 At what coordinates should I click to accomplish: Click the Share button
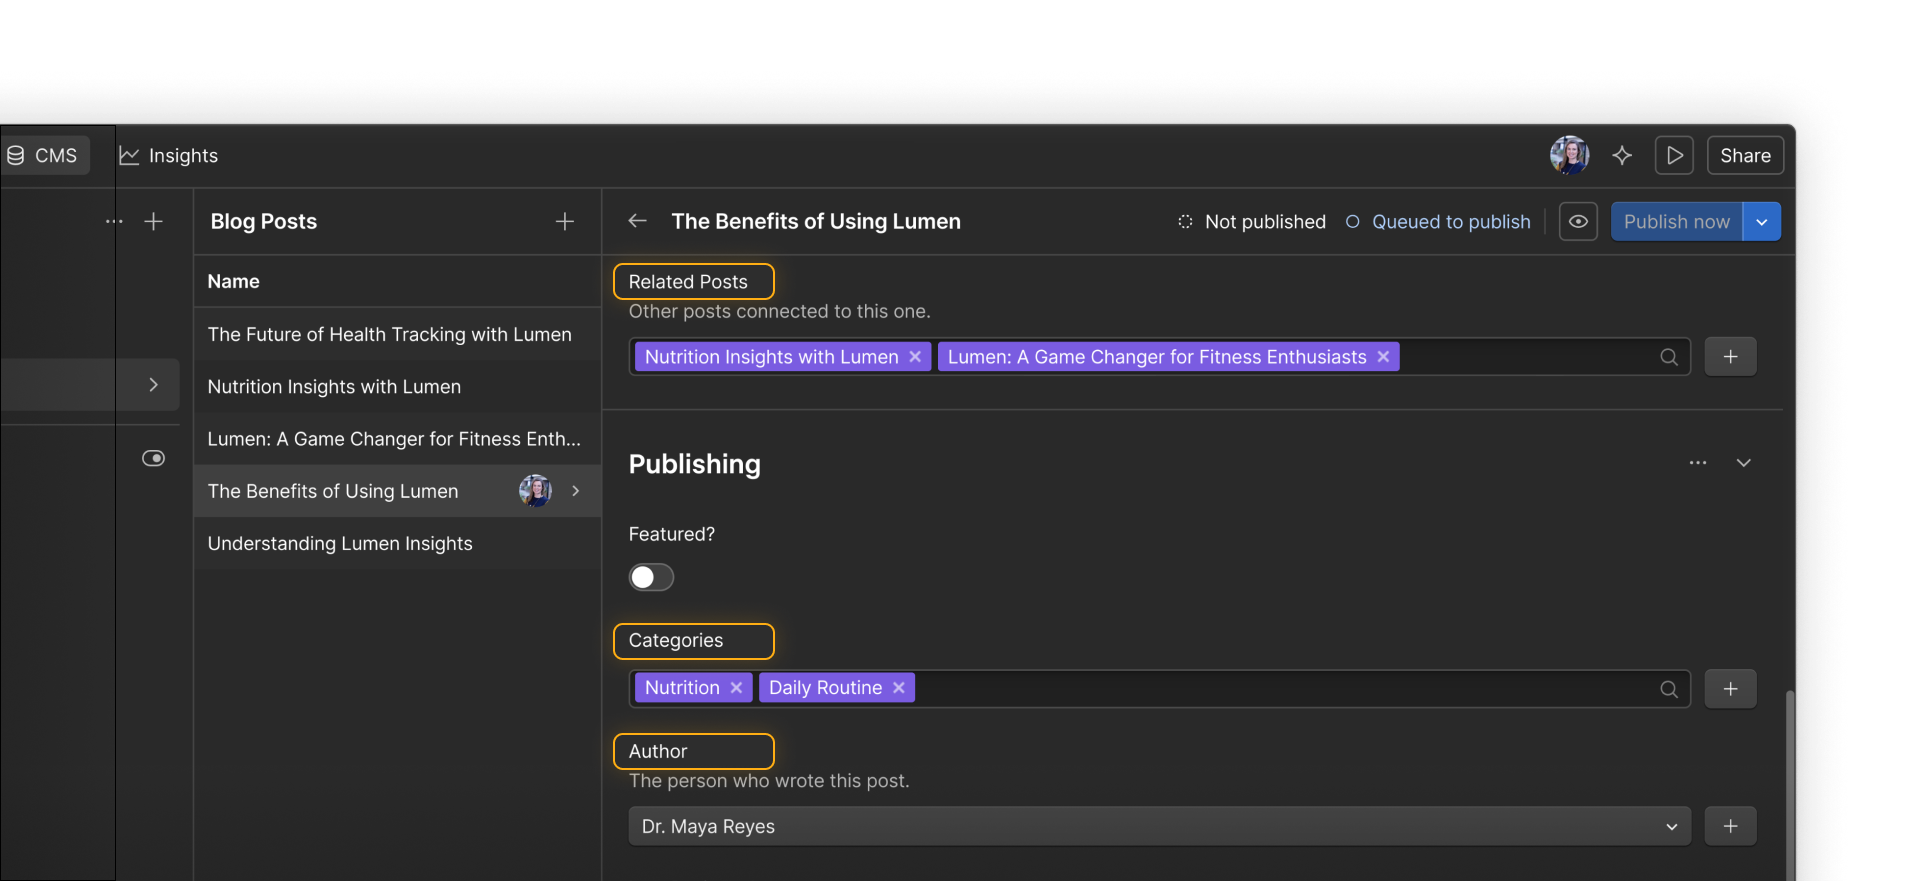(x=1745, y=156)
